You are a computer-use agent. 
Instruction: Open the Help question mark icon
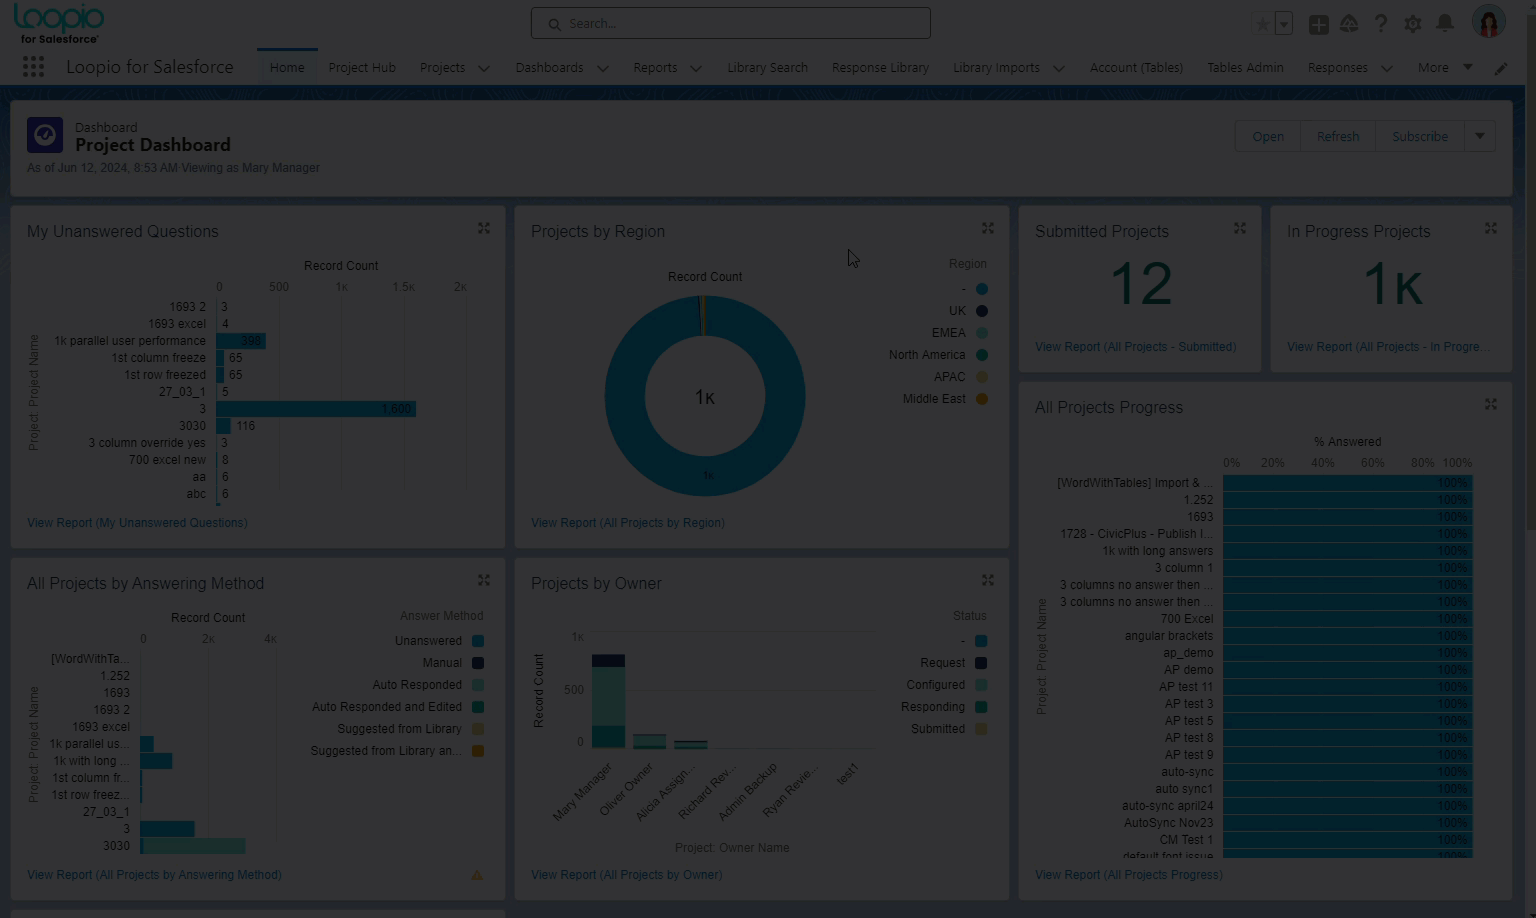pos(1381,23)
